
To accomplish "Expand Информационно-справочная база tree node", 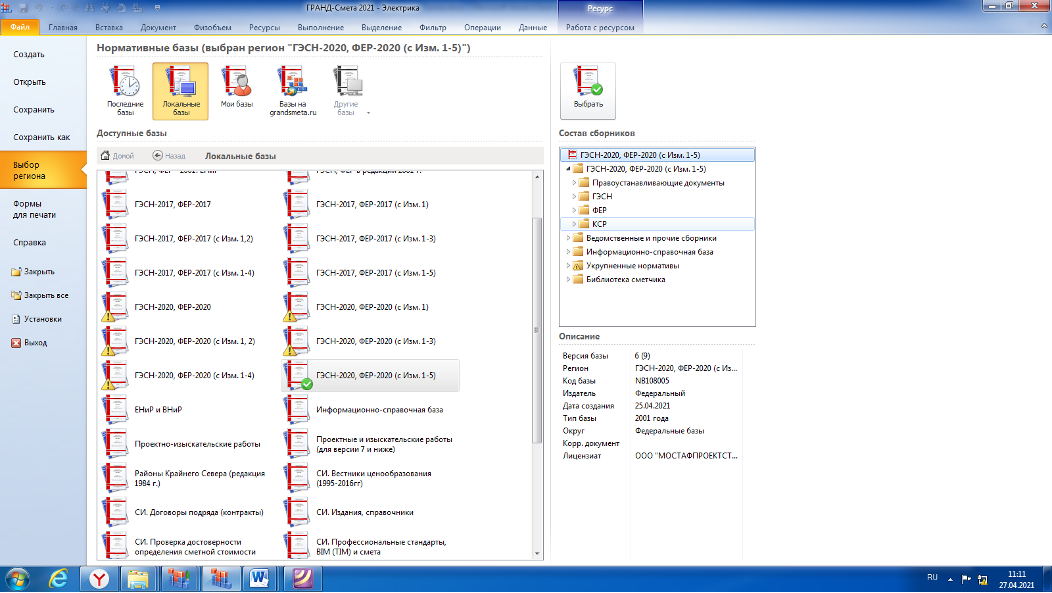I will coord(568,252).
